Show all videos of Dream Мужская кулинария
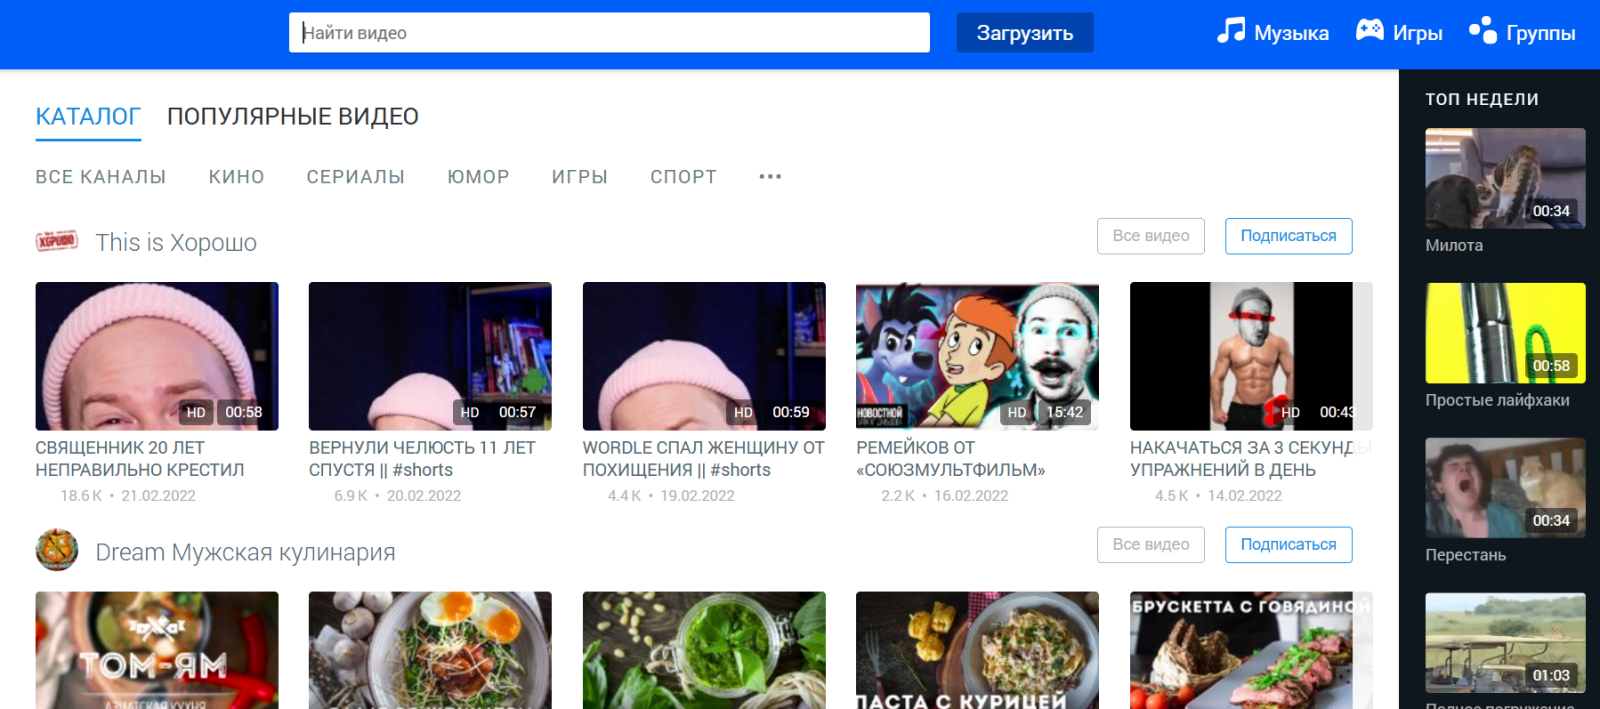The image size is (1600, 709). click(x=1150, y=545)
